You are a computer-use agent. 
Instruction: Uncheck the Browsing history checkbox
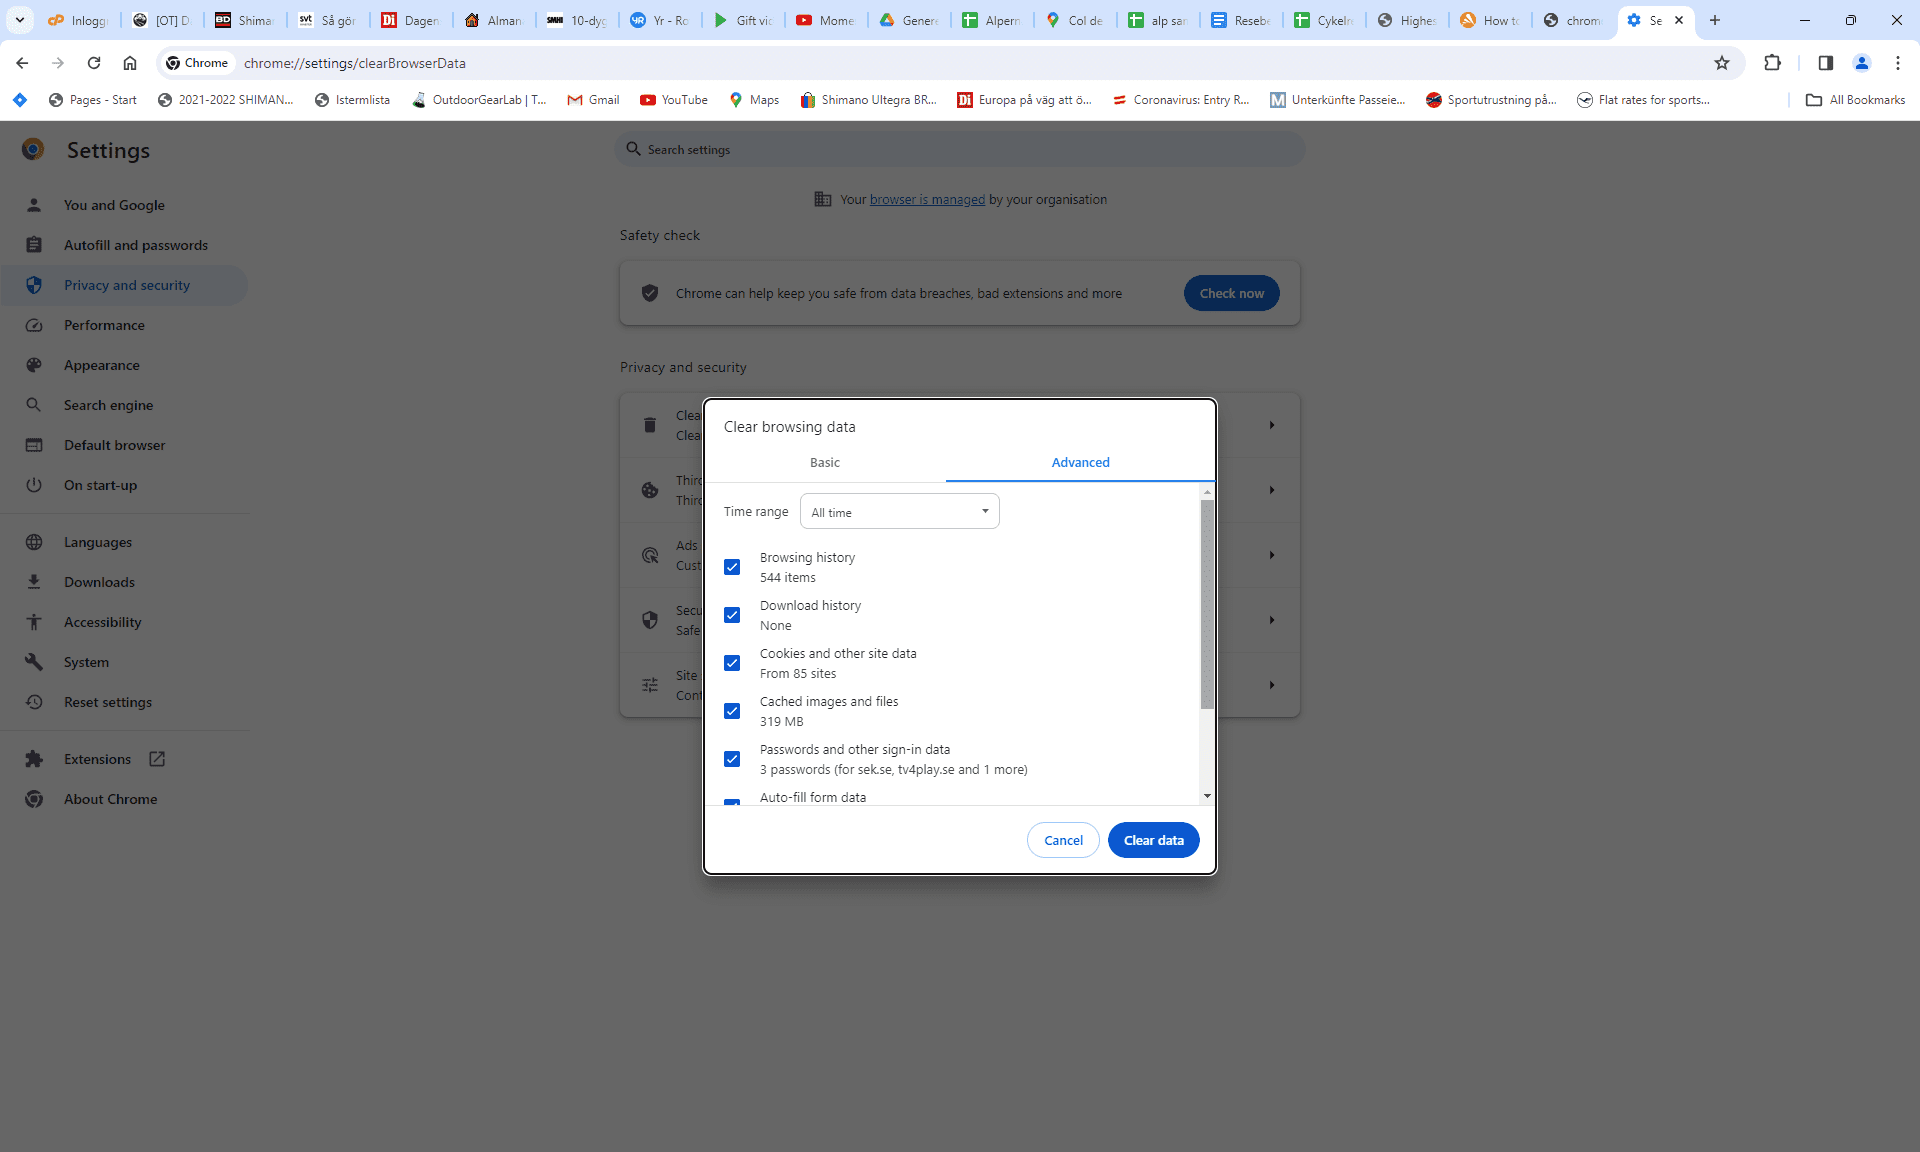click(732, 567)
